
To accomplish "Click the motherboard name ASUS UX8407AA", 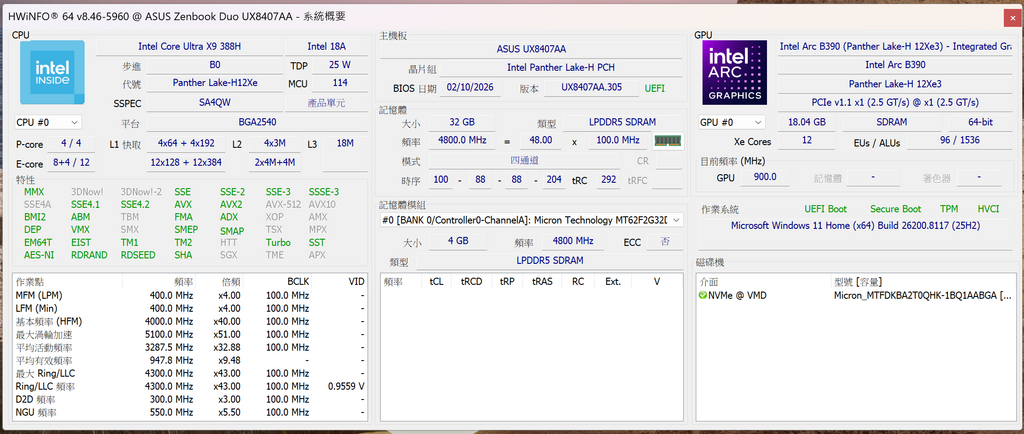I will coord(531,49).
